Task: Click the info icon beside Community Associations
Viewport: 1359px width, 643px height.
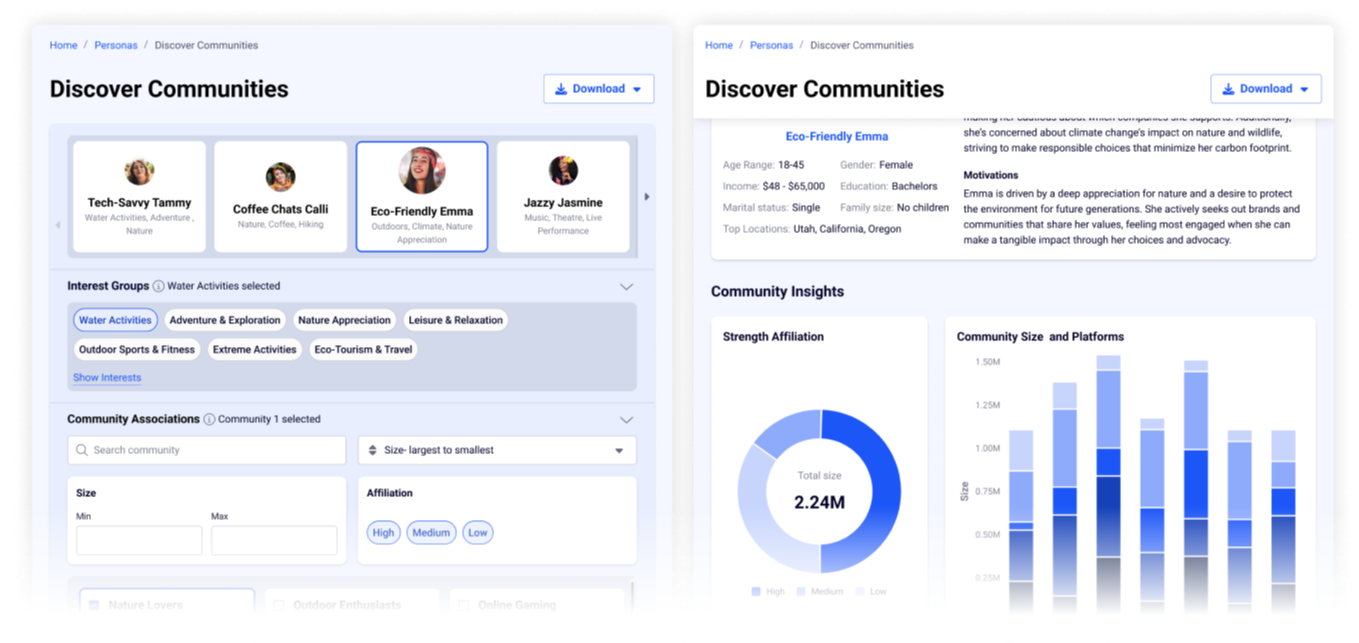Action: pyautogui.click(x=209, y=420)
